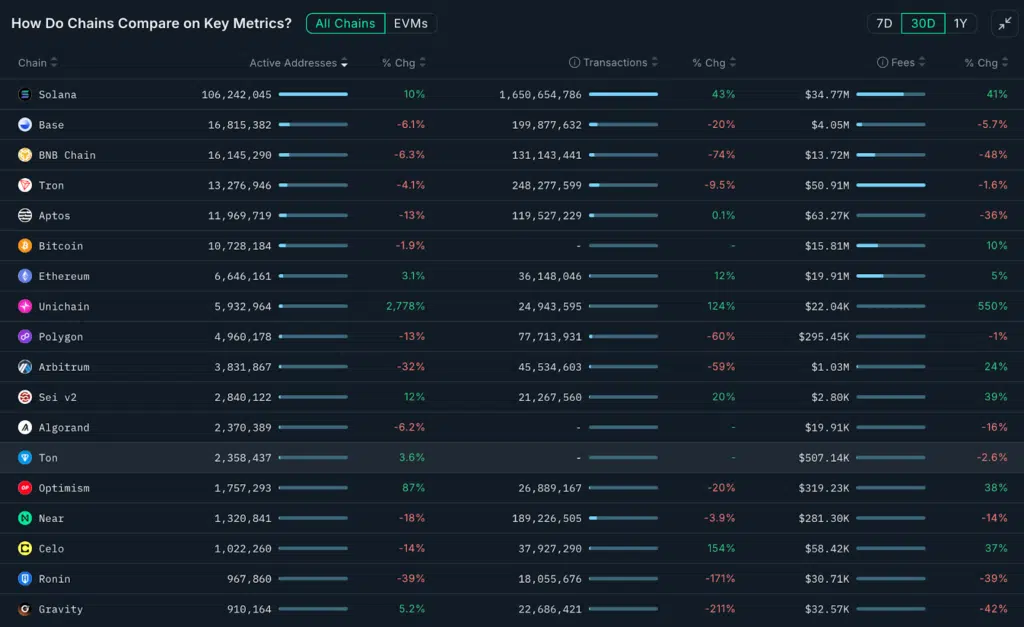Click the Solana chain logo icon

tap(25, 95)
